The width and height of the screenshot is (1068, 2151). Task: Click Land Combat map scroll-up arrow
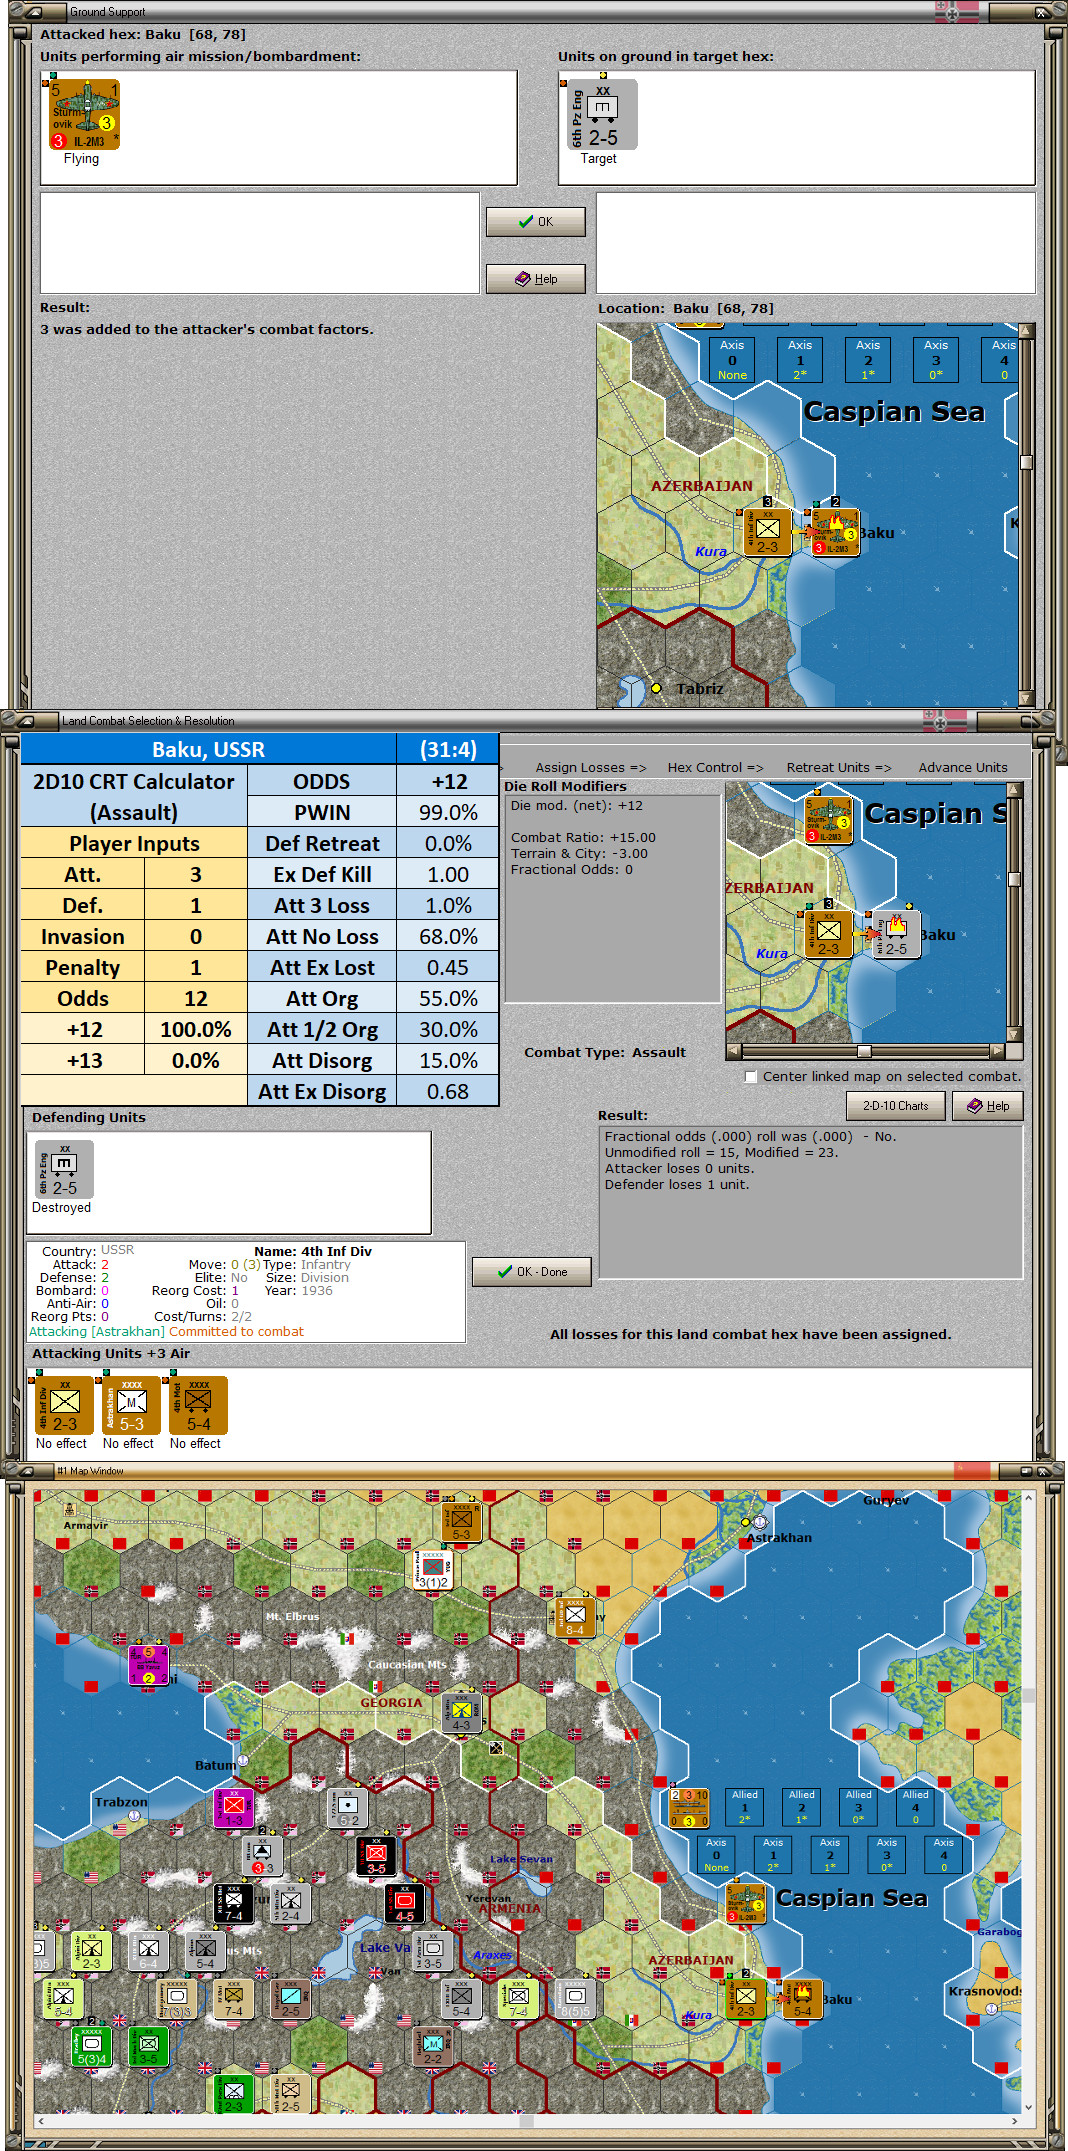point(1014,790)
